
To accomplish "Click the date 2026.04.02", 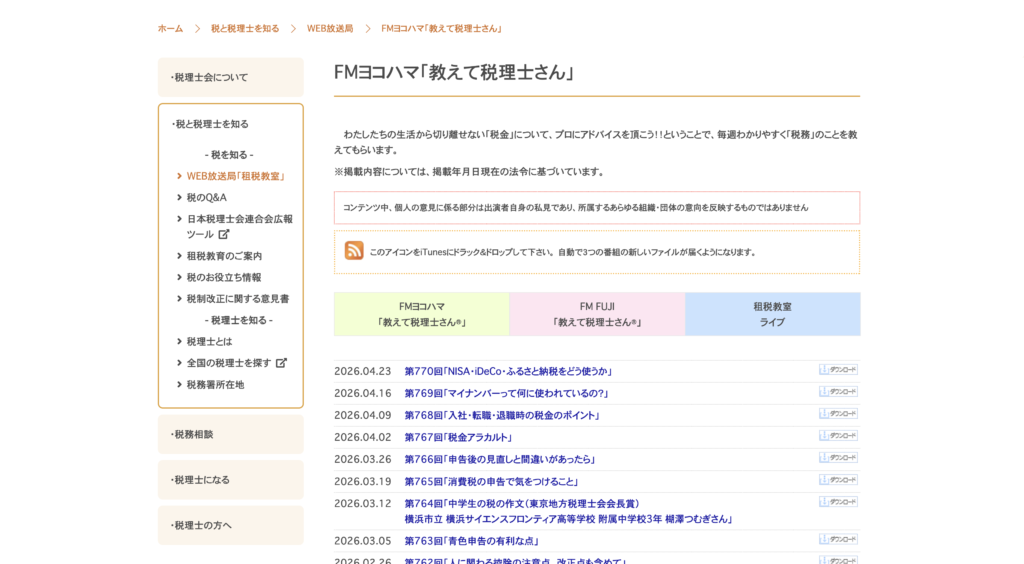I will (362, 437).
